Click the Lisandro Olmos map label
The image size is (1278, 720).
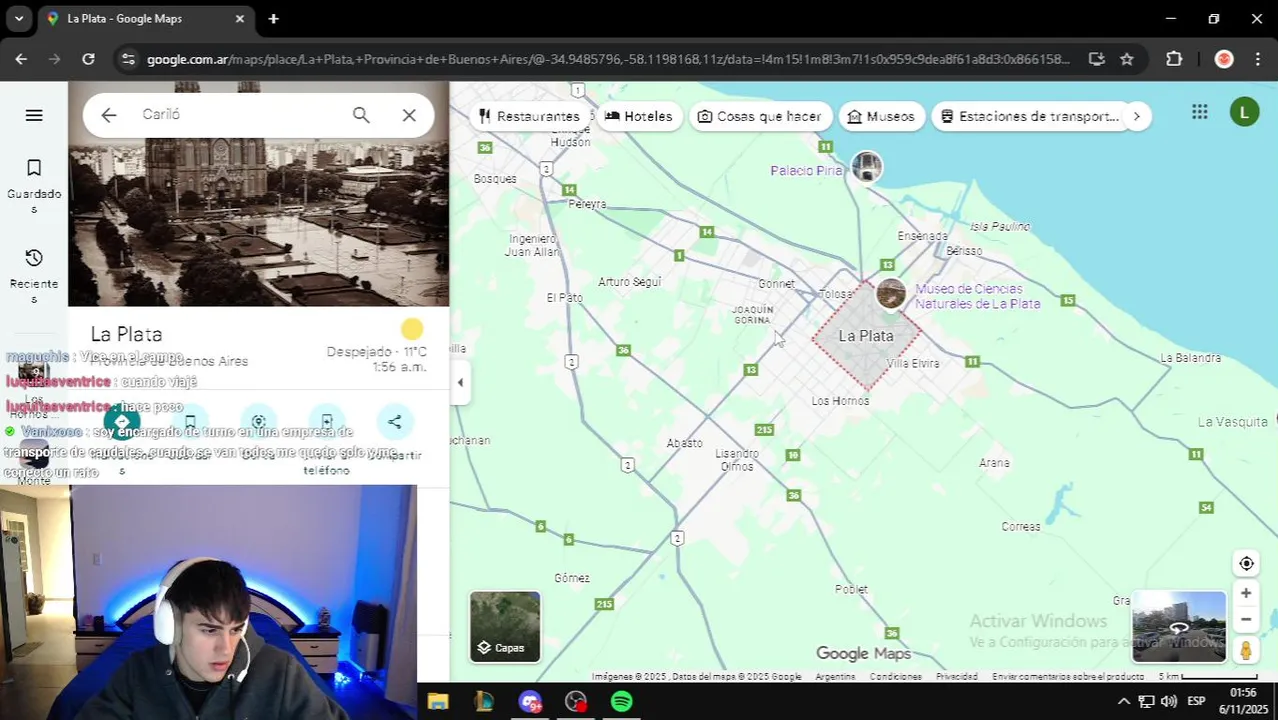(737, 460)
